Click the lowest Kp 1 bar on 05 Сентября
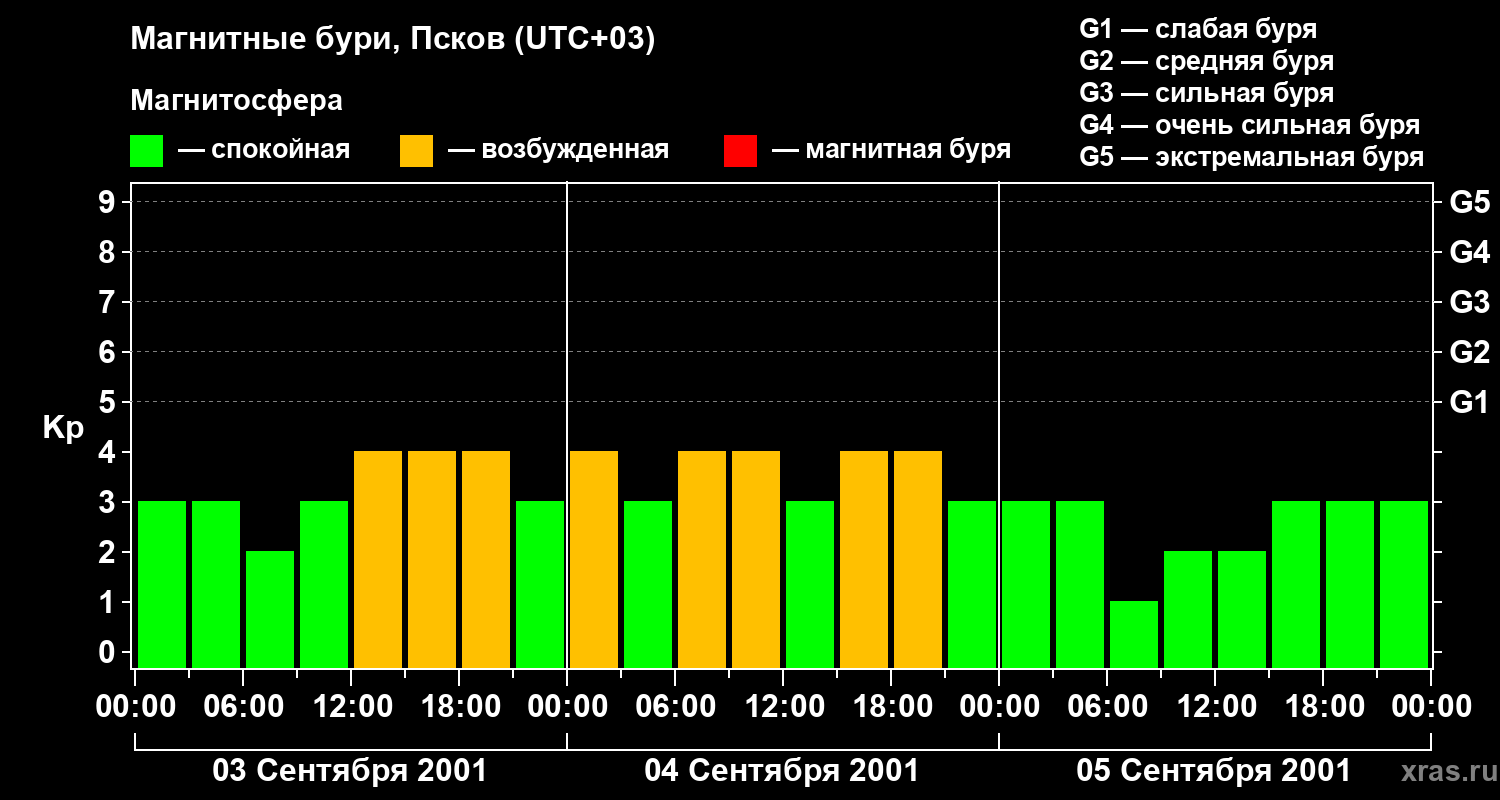 1134,634
